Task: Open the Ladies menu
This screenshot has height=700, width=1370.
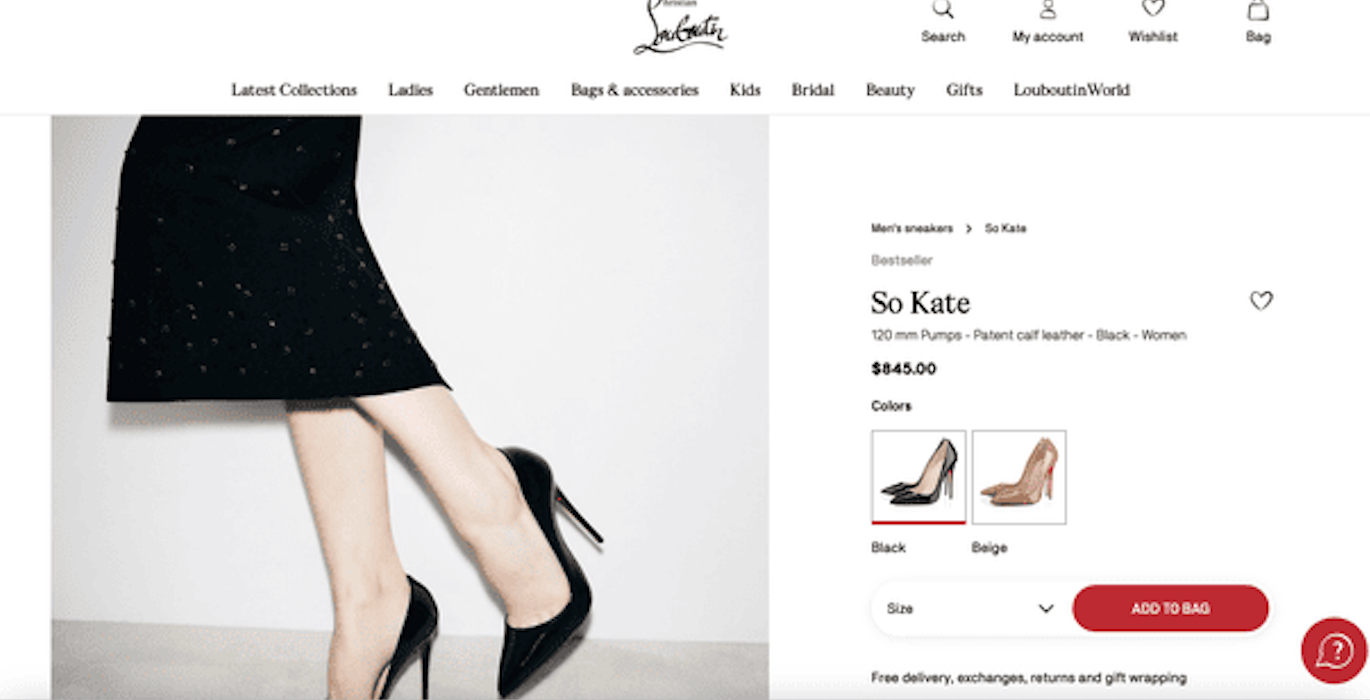Action: 410,90
